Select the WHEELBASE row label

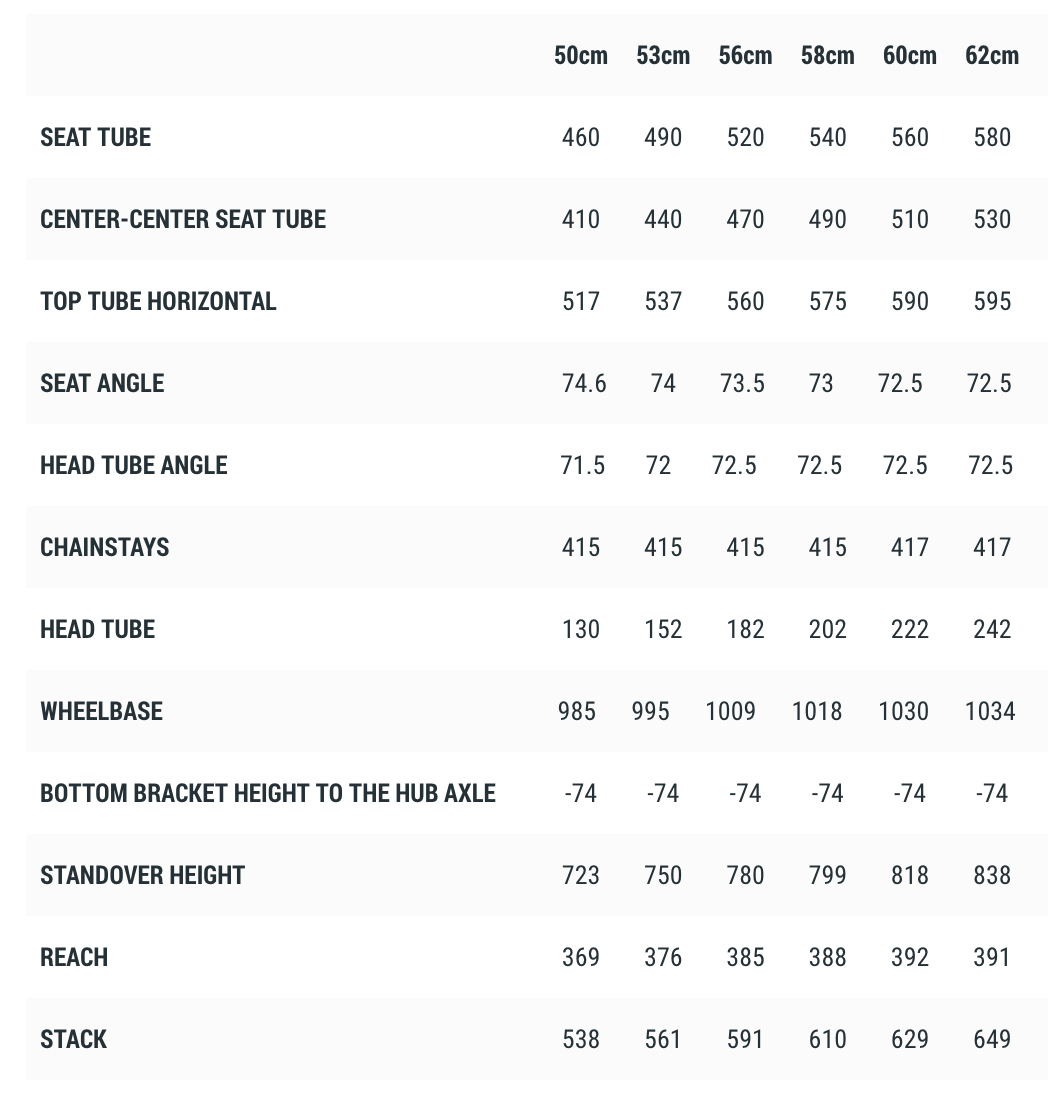point(101,711)
